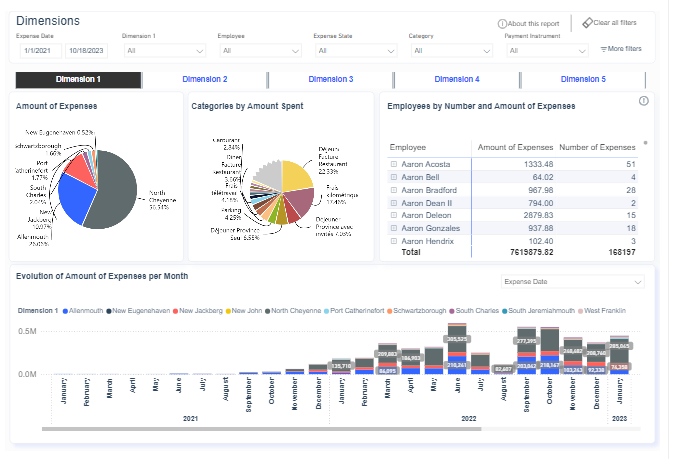Expand the Aaron Bell row icon
Image resolution: width=673 pixels, height=459 pixels.
[393, 177]
